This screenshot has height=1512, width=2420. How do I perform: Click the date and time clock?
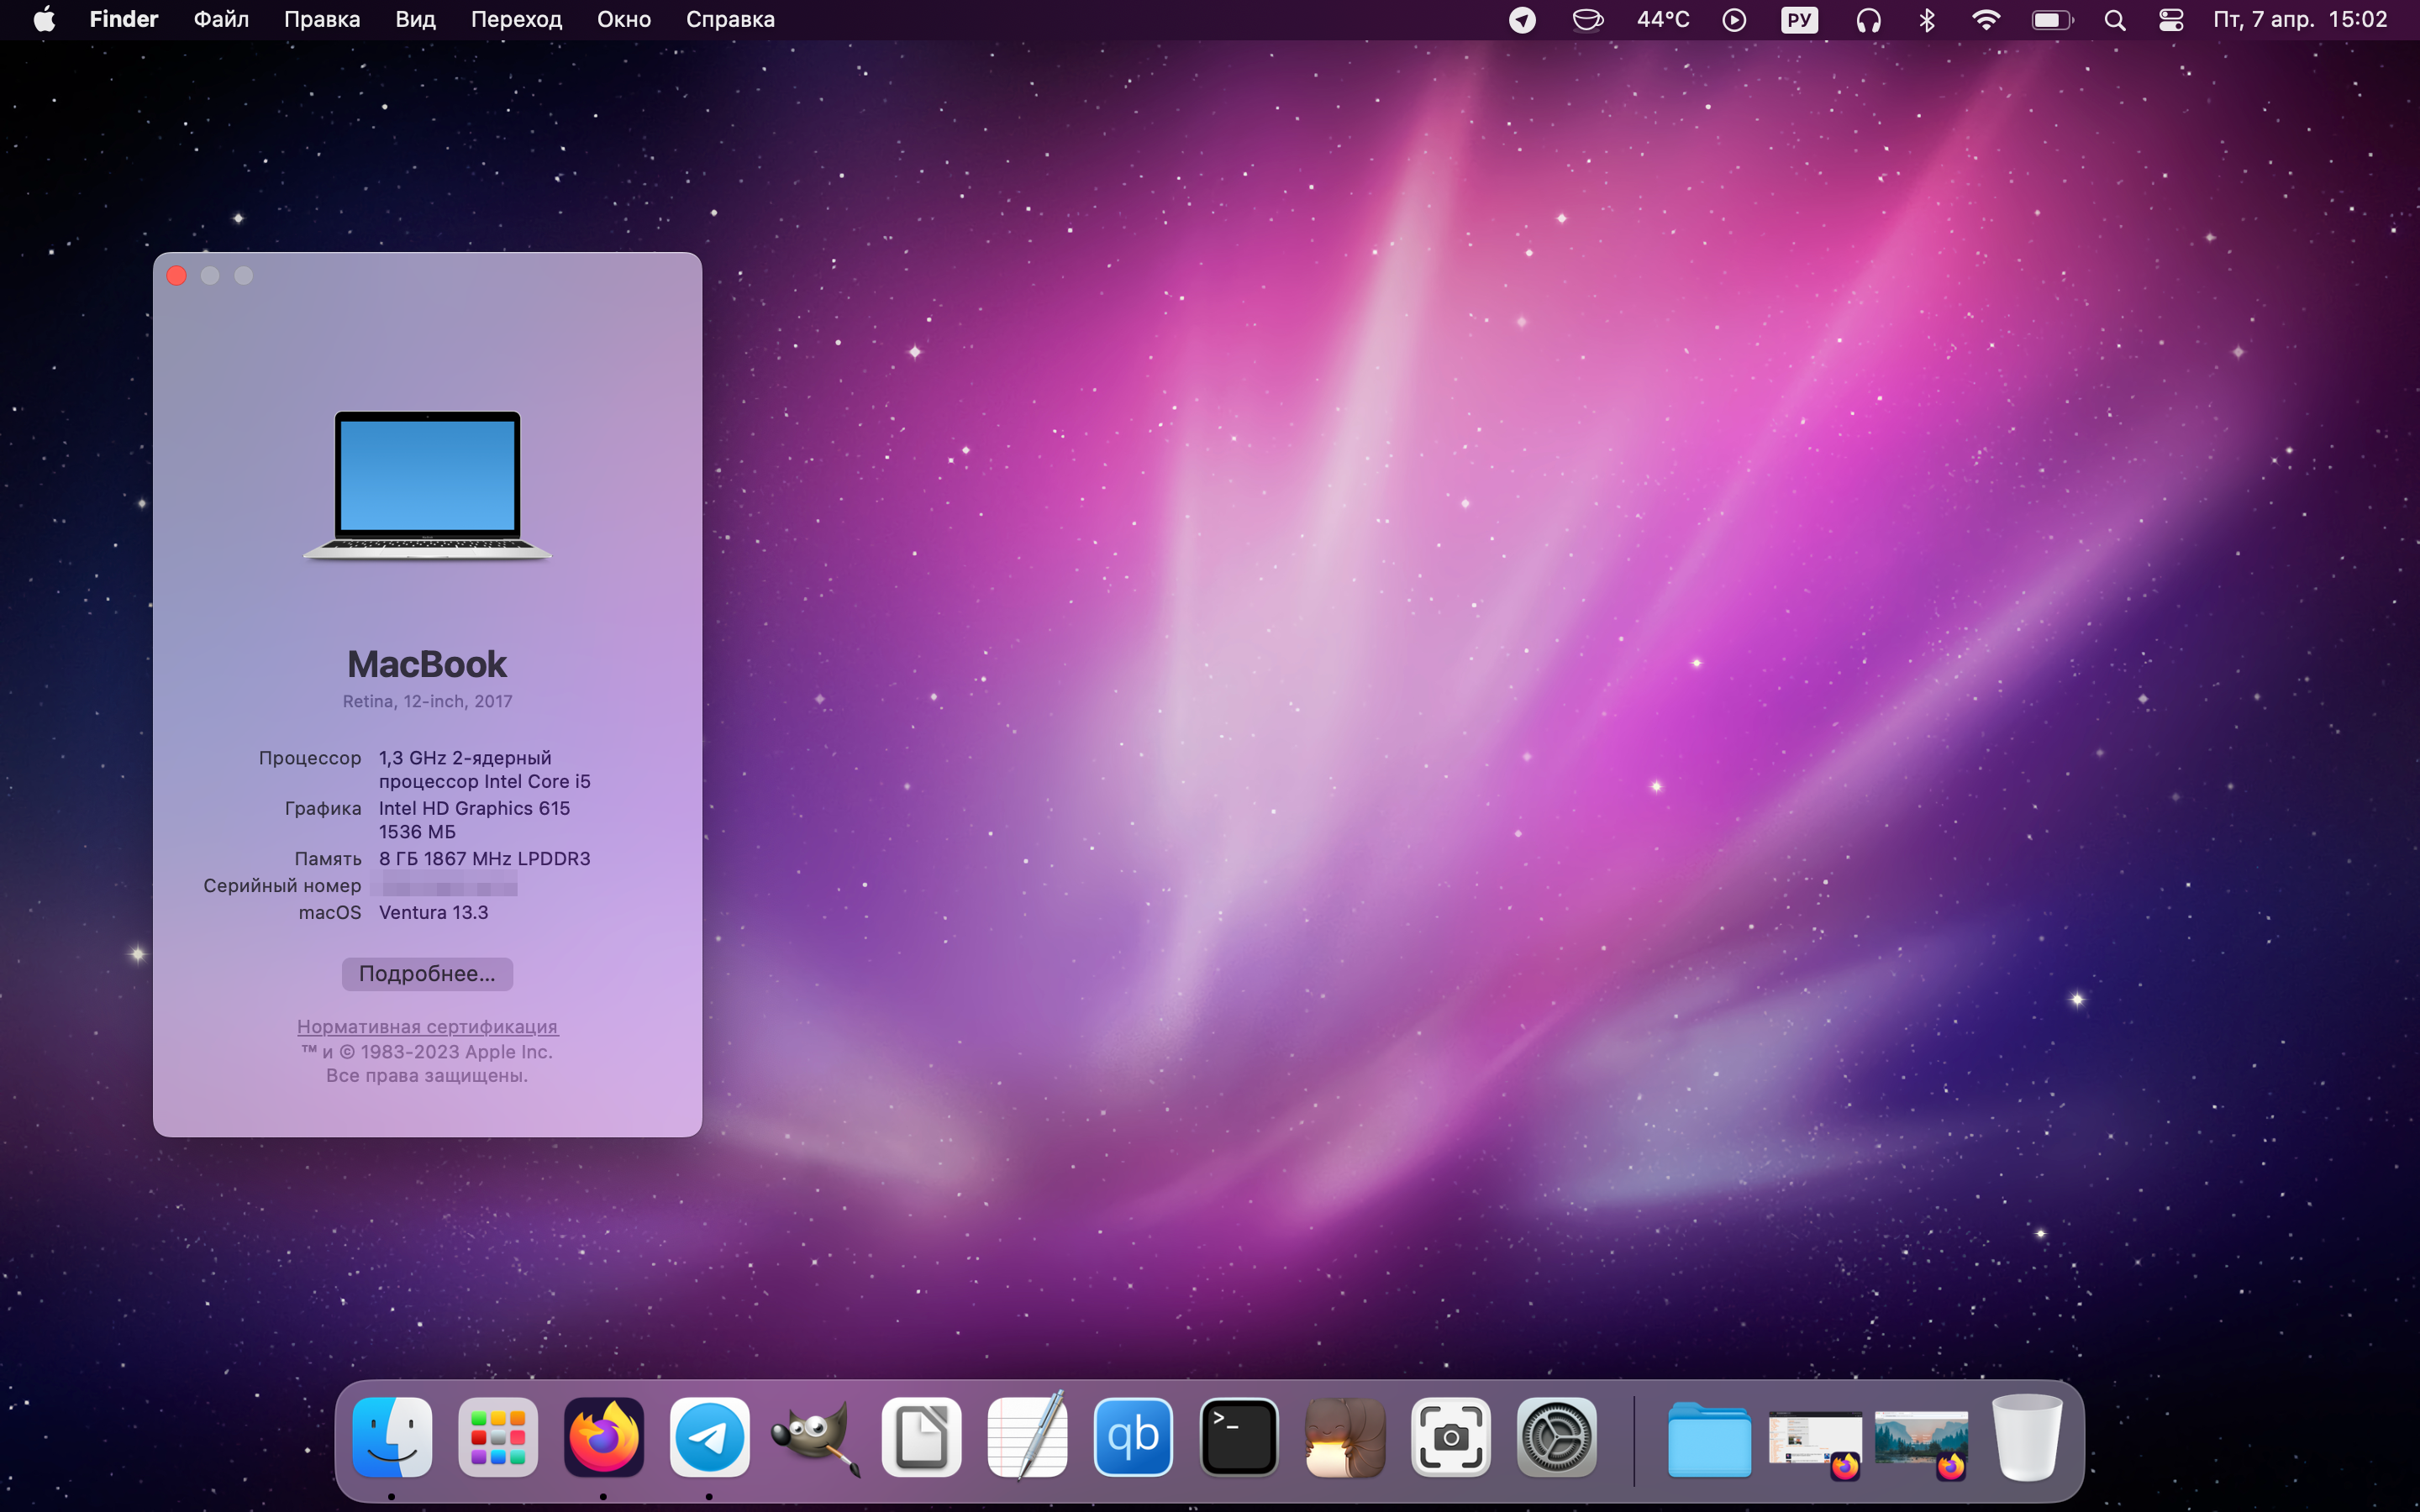(2300, 19)
